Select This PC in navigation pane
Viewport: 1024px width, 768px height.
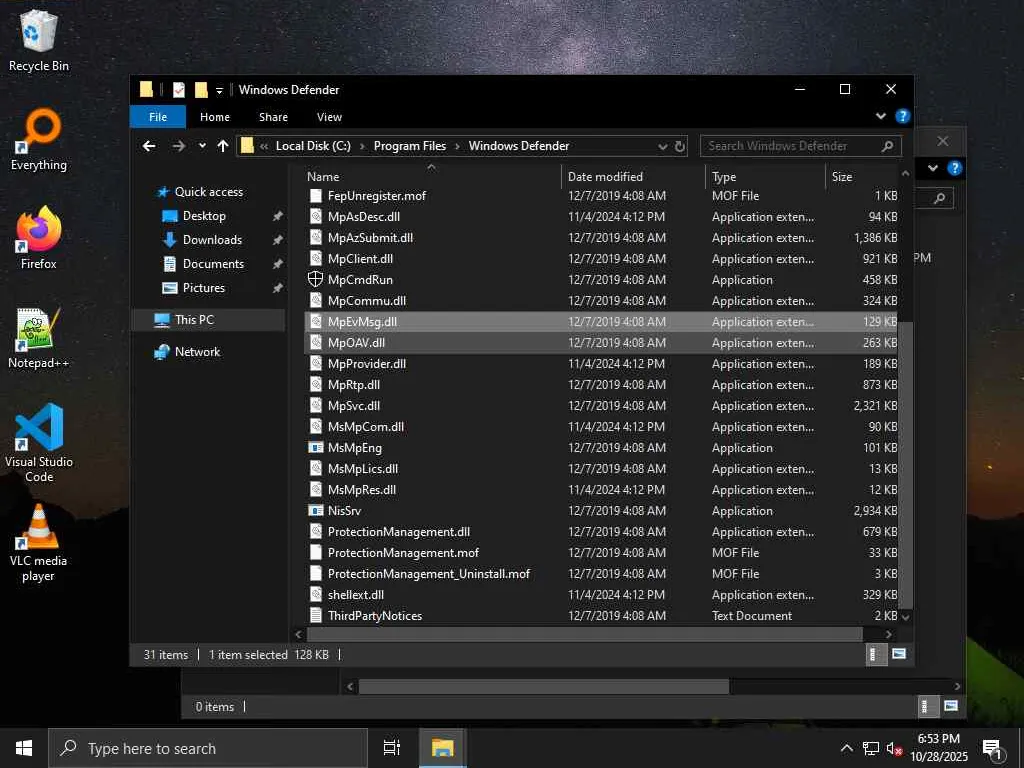pyautogui.click(x=194, y=319)
